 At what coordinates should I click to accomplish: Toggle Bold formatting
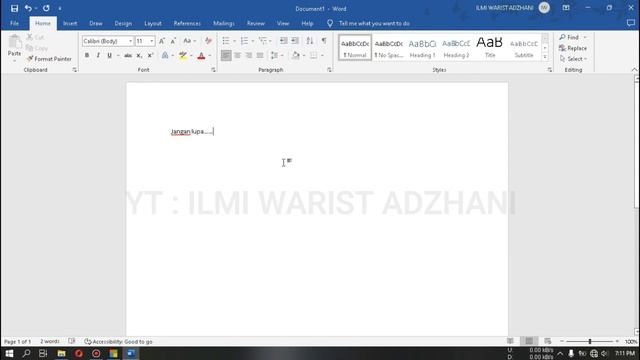[87, 55]
